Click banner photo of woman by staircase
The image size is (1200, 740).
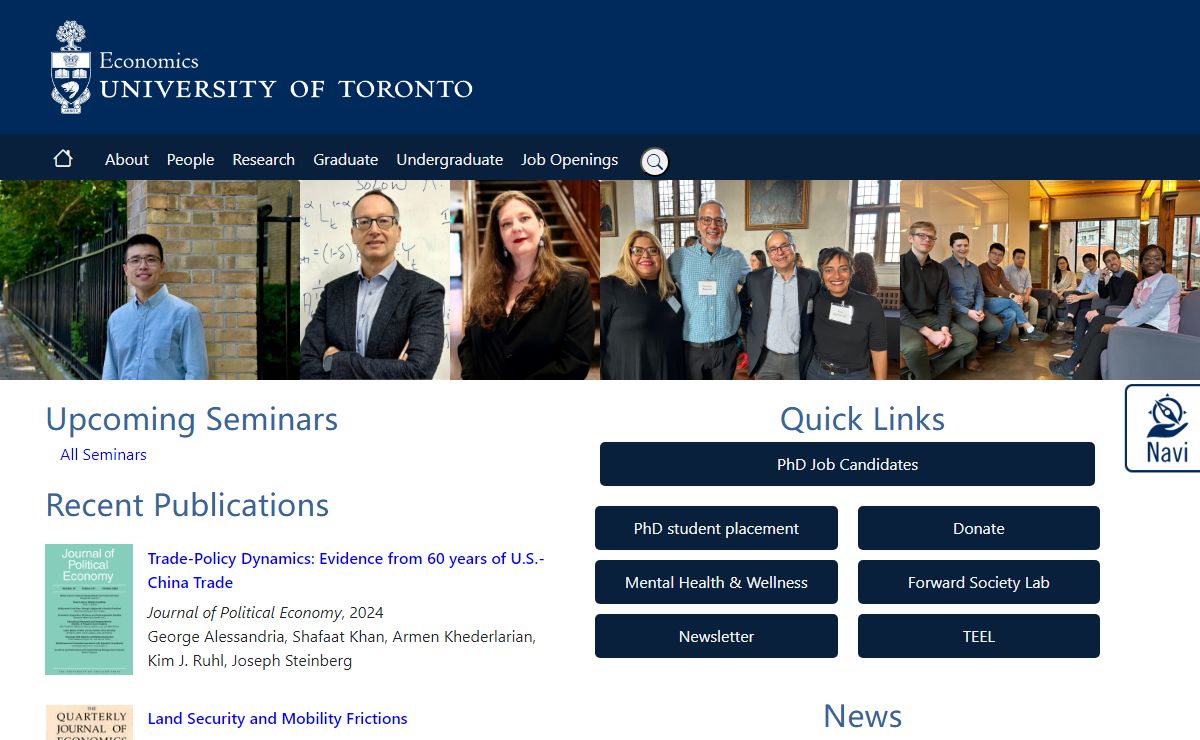click(x=525, y=280)
